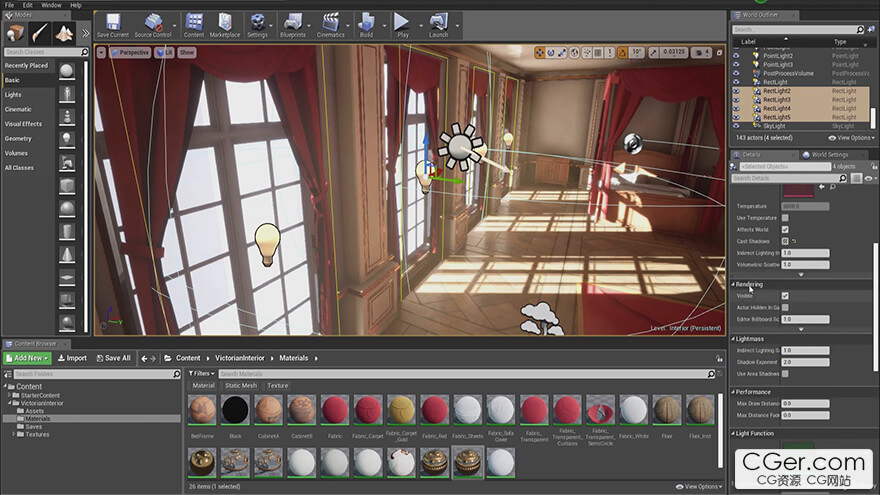Screen dimensions: 880x495
Task: Open the Lit view mode dropdown
Action: tap(166, 52)
